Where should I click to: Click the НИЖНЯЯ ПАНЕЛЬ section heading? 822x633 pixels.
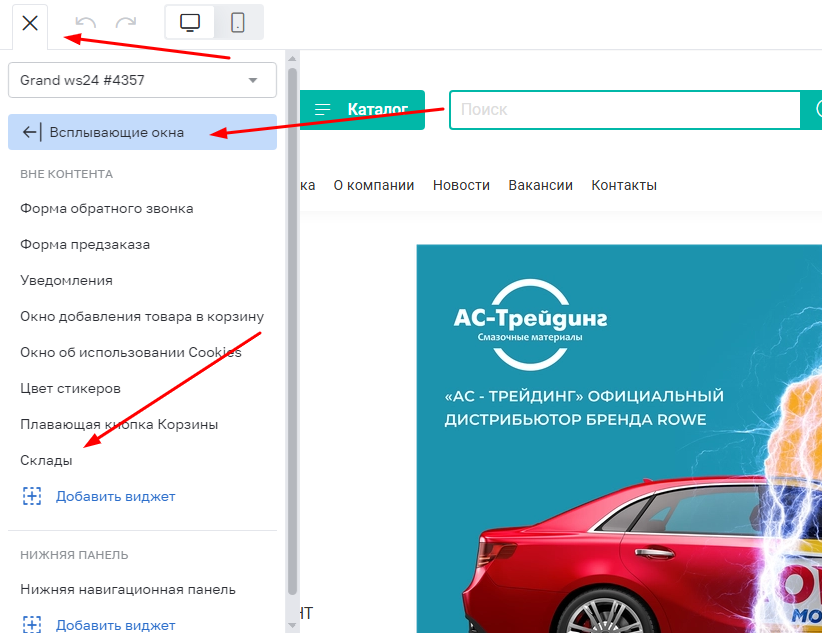click(74, 555)
